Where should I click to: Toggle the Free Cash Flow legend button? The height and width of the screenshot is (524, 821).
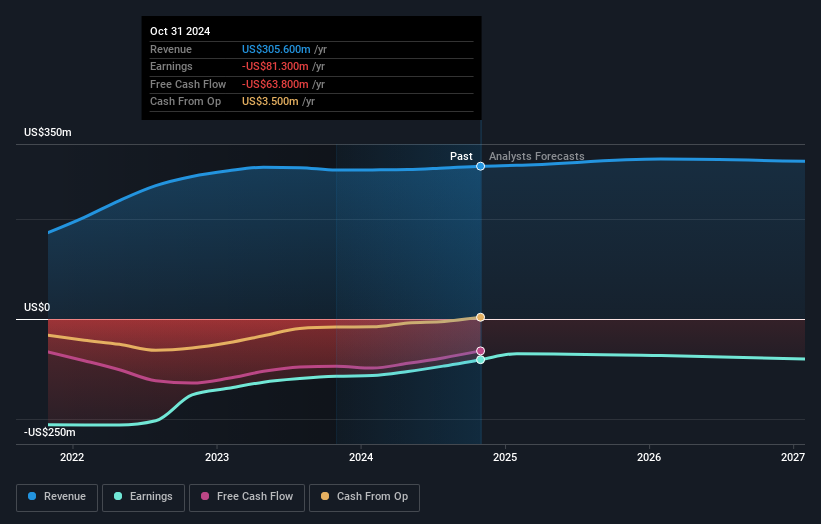pyautogui.click(x=247, y=497)
